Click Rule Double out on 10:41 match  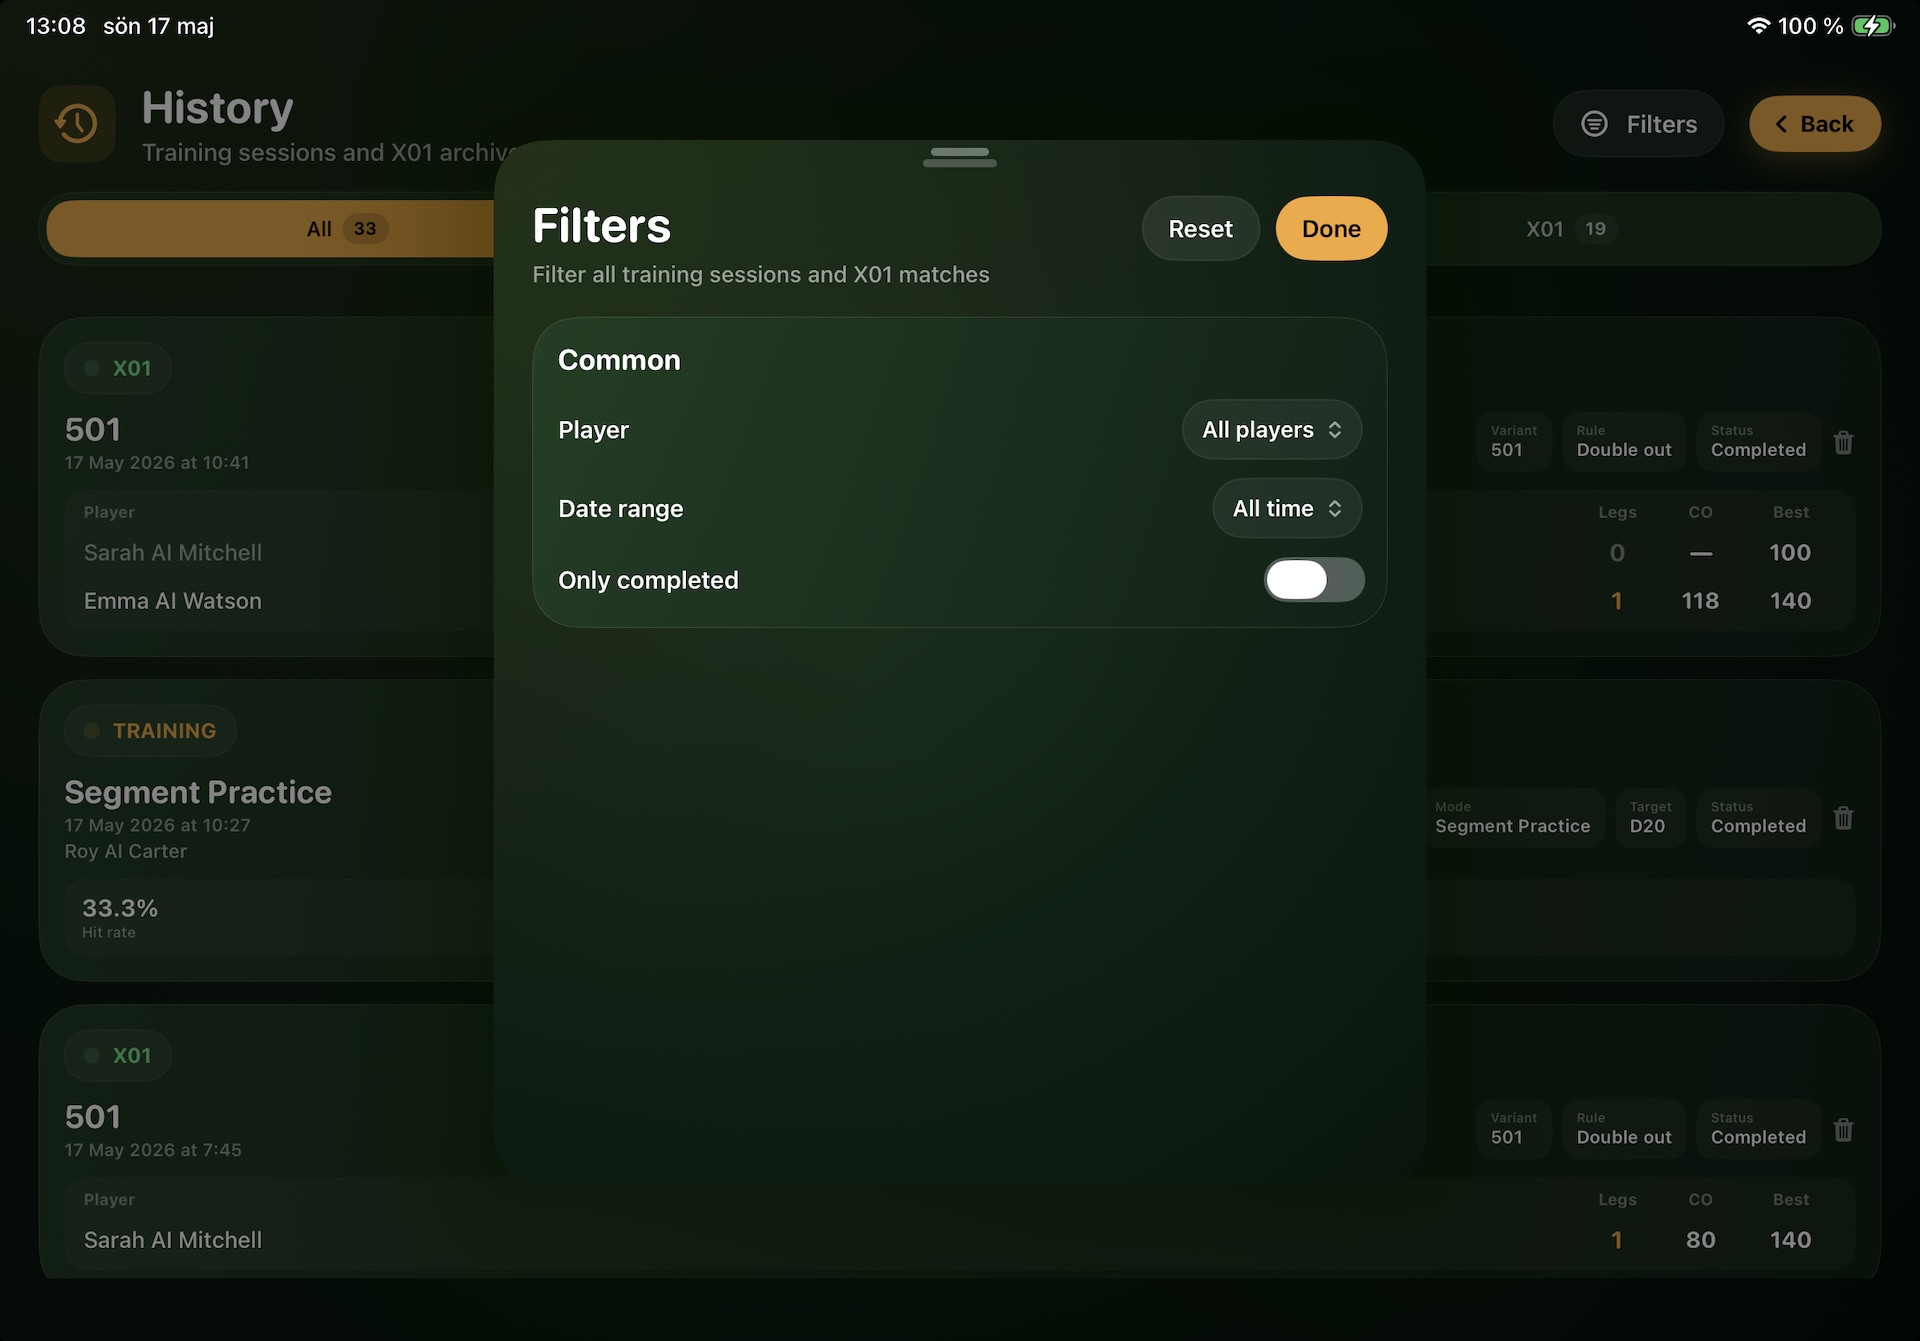[x=1624, y=441]
